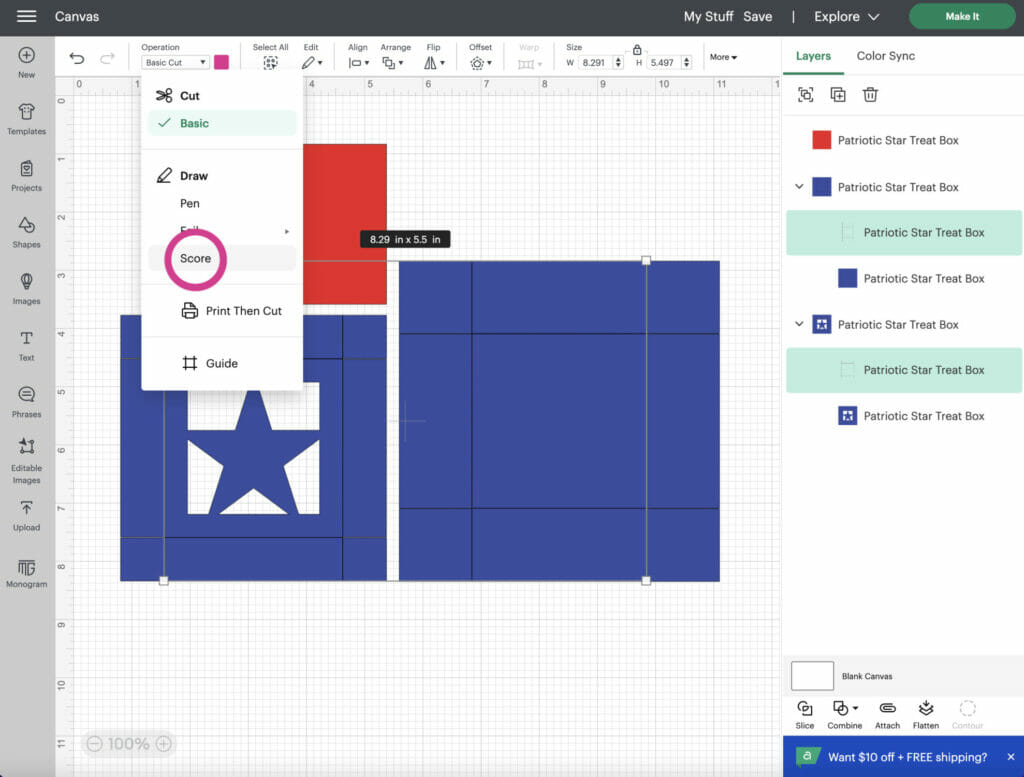Delete the selected layer with trash icon
Viewport: 1024px width, 777px height.
pyautogui.click(x=870, y=94)
